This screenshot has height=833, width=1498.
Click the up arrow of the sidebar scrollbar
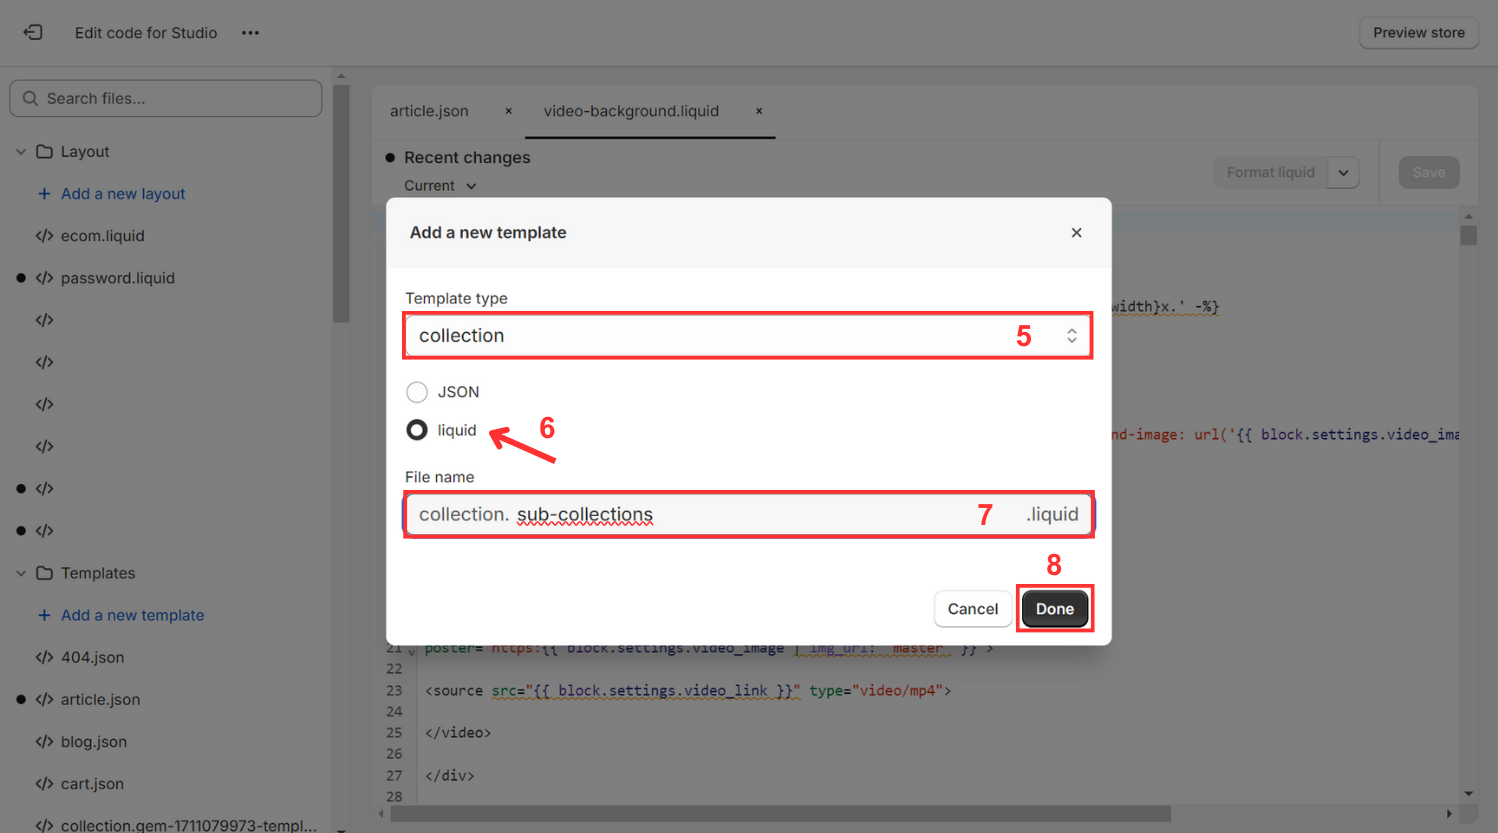coord(341,76)
